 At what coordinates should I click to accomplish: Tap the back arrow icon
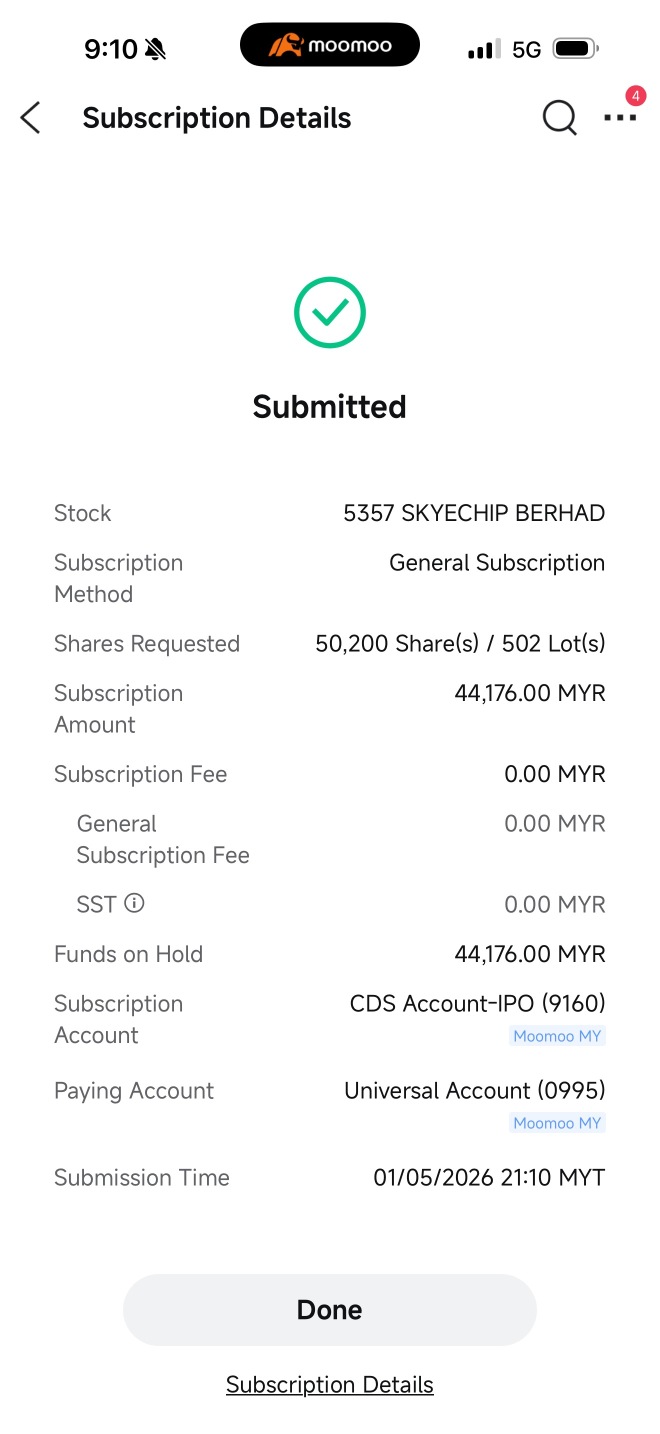30,118
